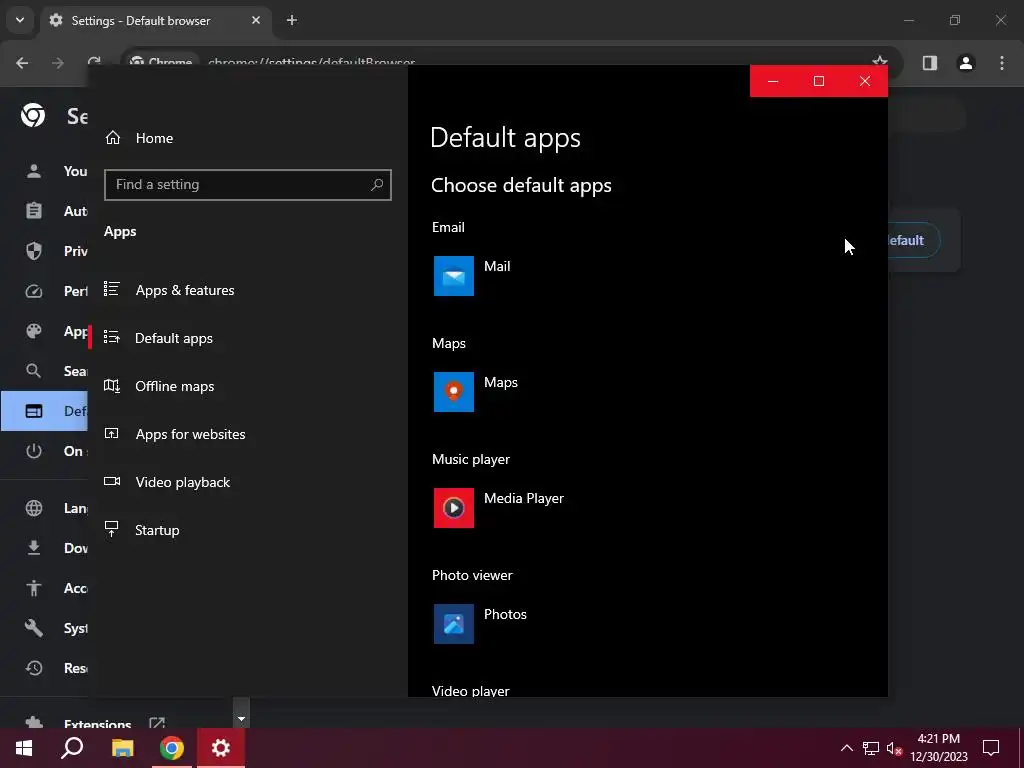Click the Media Player play icon
This screenshot has width=1024, height=768.
click(x=454, y=507)
